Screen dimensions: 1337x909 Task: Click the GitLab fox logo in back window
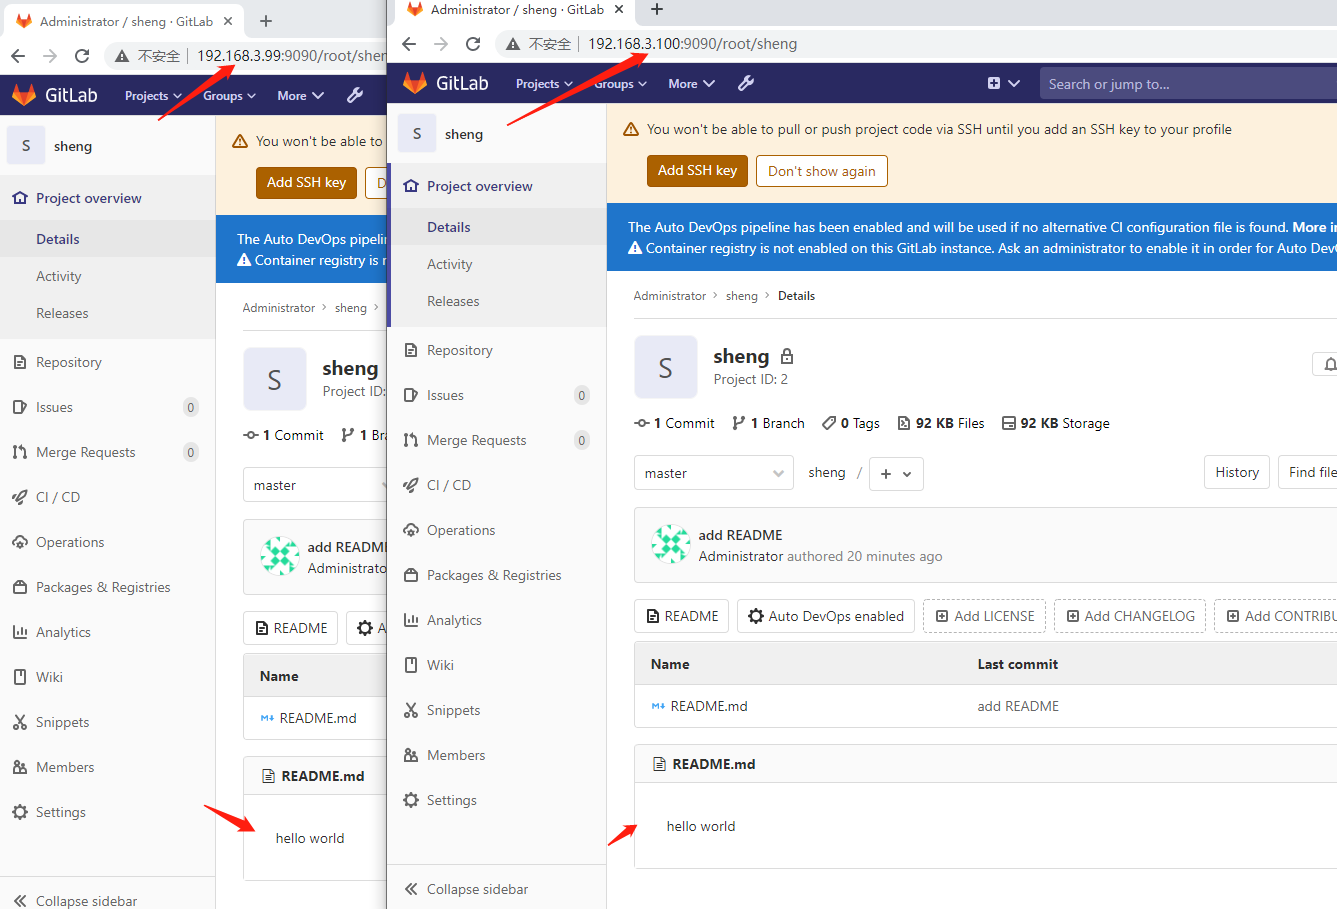tap(24, 95)
